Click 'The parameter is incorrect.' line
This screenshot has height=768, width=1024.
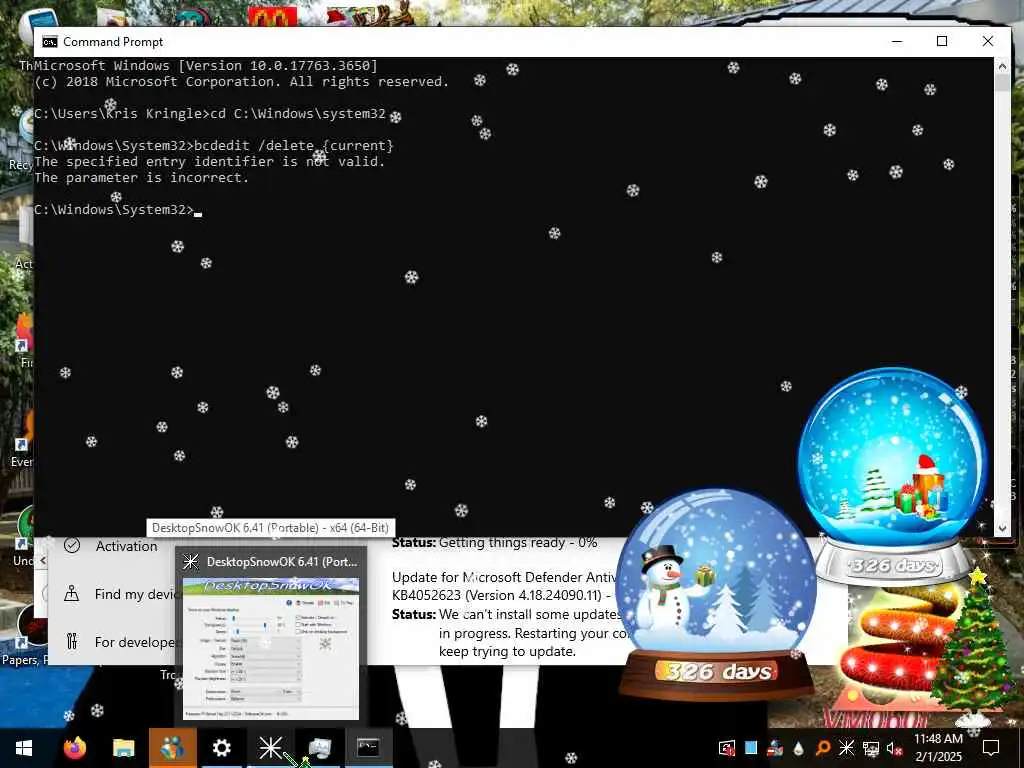(141, 178)
